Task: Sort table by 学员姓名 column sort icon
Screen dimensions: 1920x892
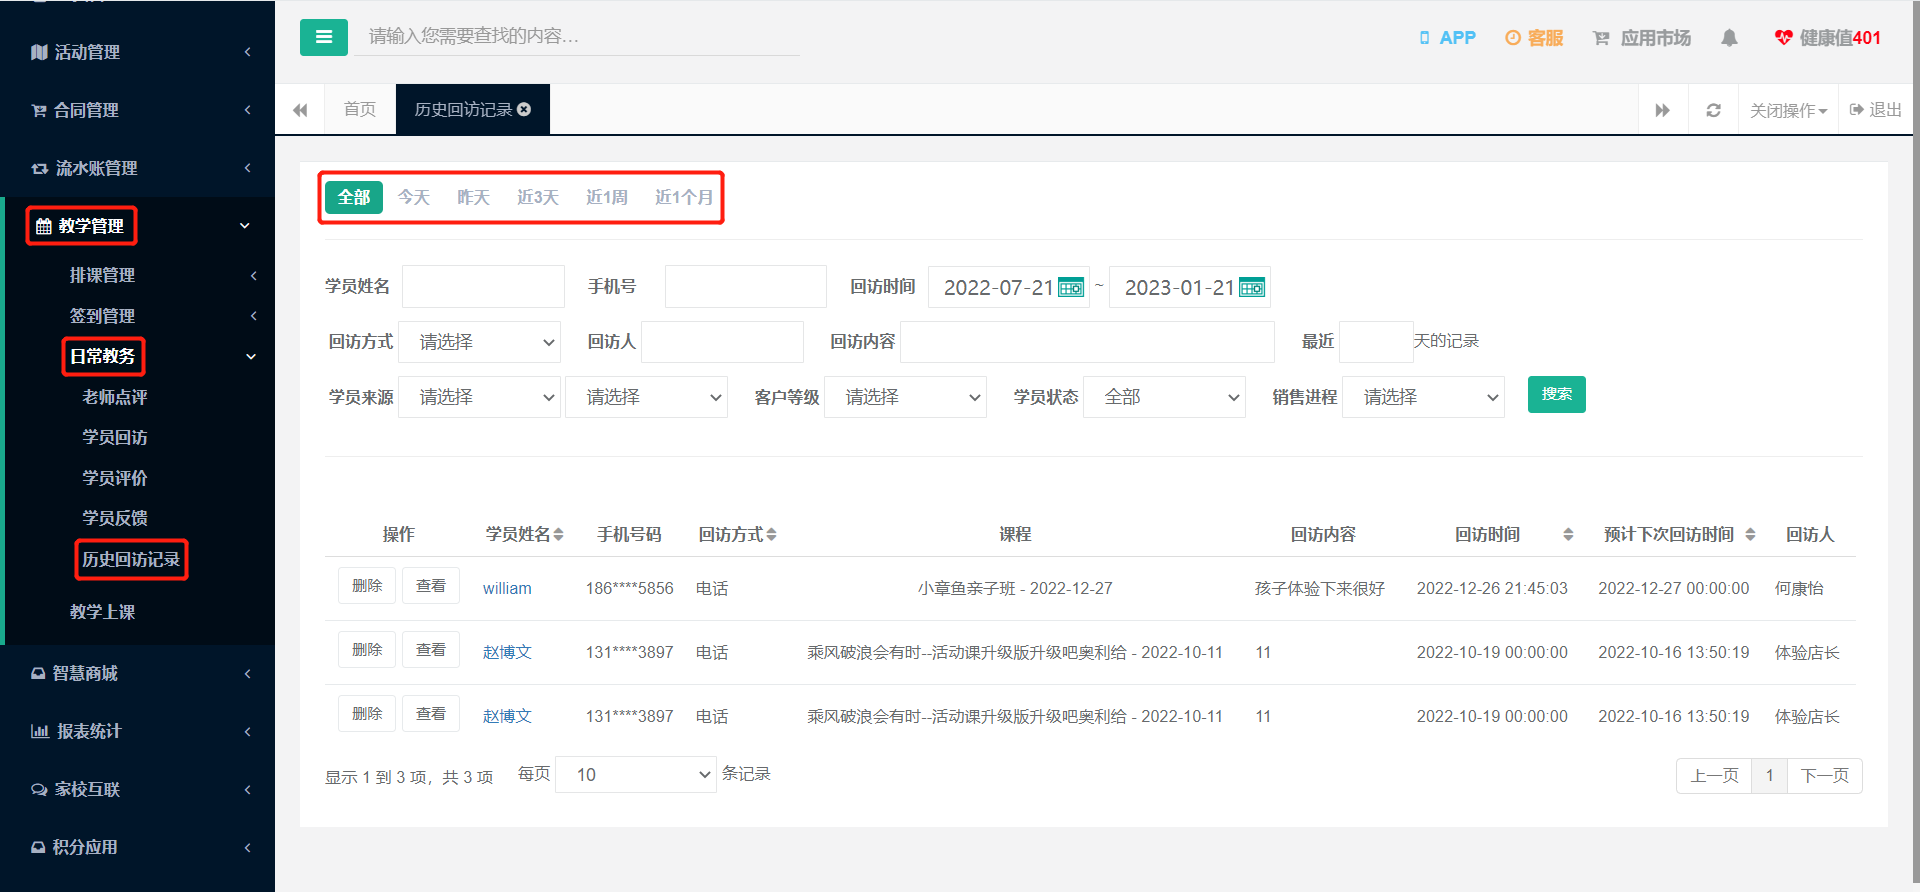Action: point(558,535)
